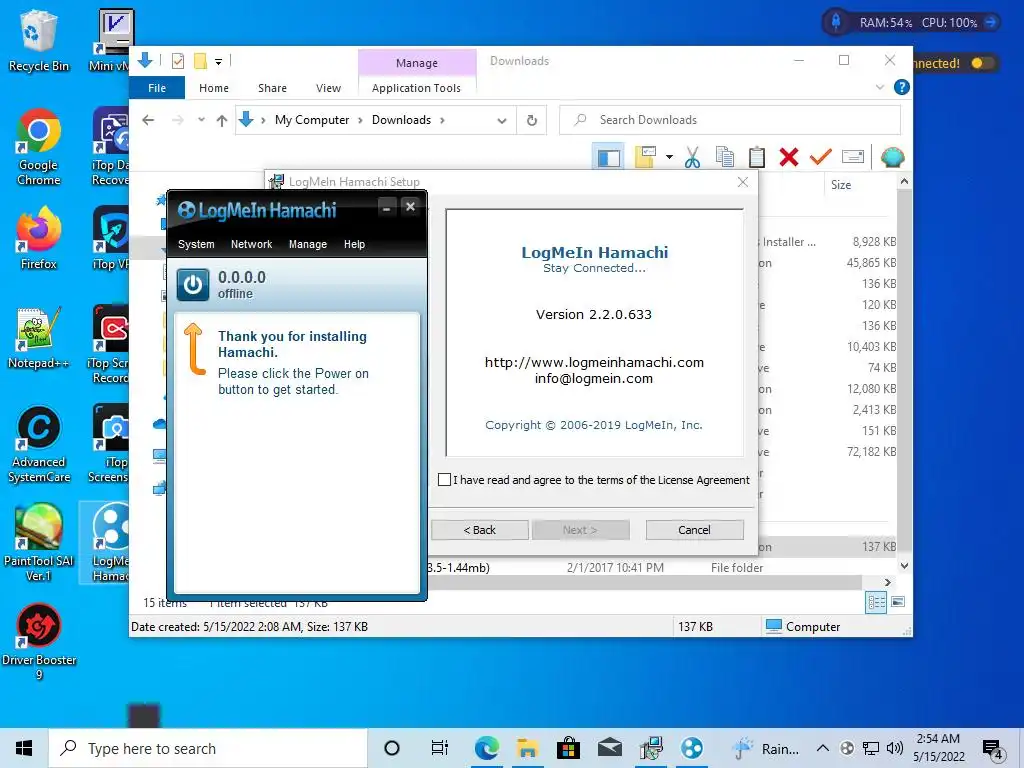Viewport: 1024px width, 768px height.
Task: Open the notification center icon
Action: pos(993,750)
